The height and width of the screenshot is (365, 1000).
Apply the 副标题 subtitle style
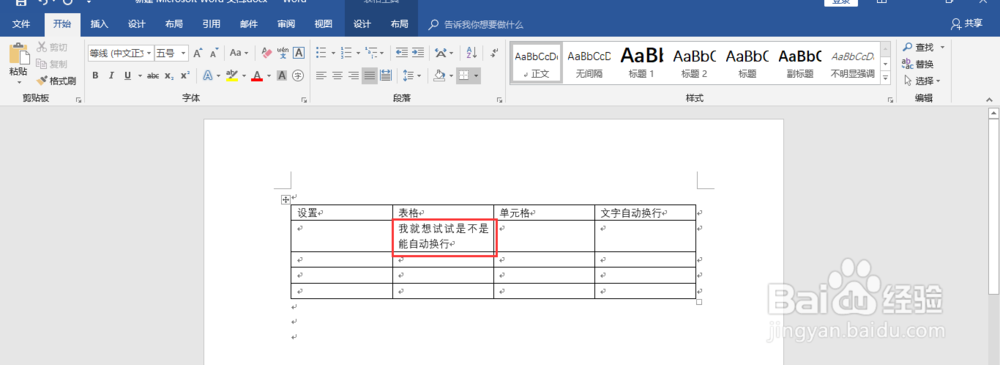click(800, 63)
